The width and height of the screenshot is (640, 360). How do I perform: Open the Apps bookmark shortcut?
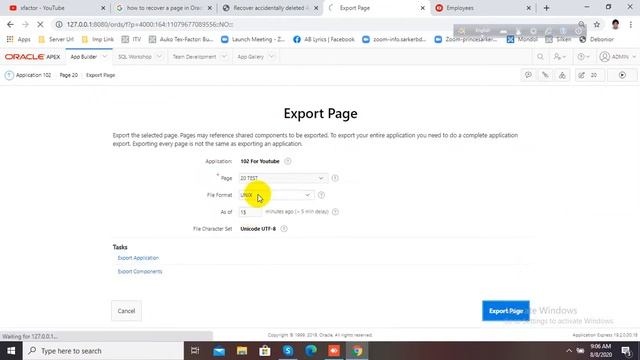(18, 39)
